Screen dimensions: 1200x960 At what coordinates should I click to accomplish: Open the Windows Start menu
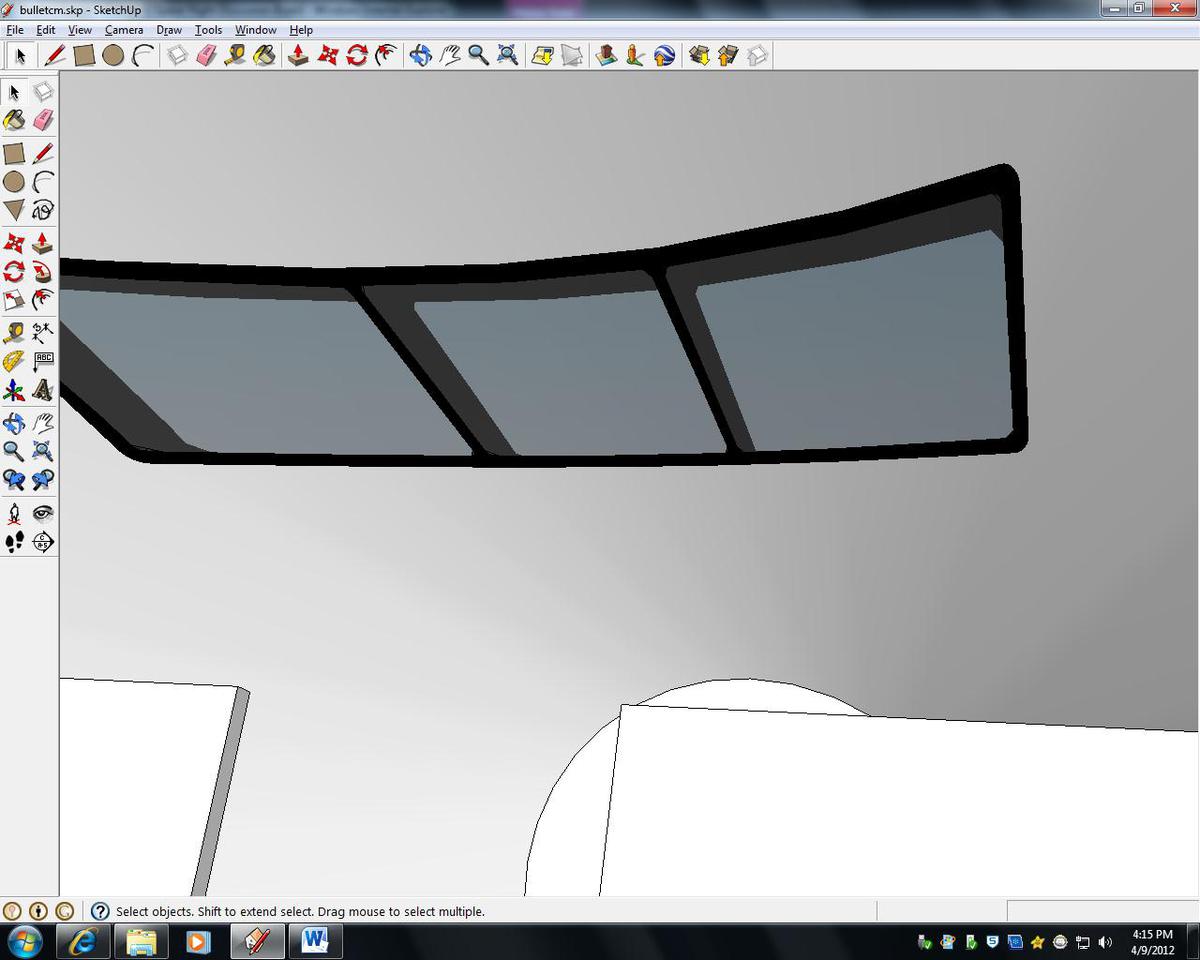tap(25, 941)
